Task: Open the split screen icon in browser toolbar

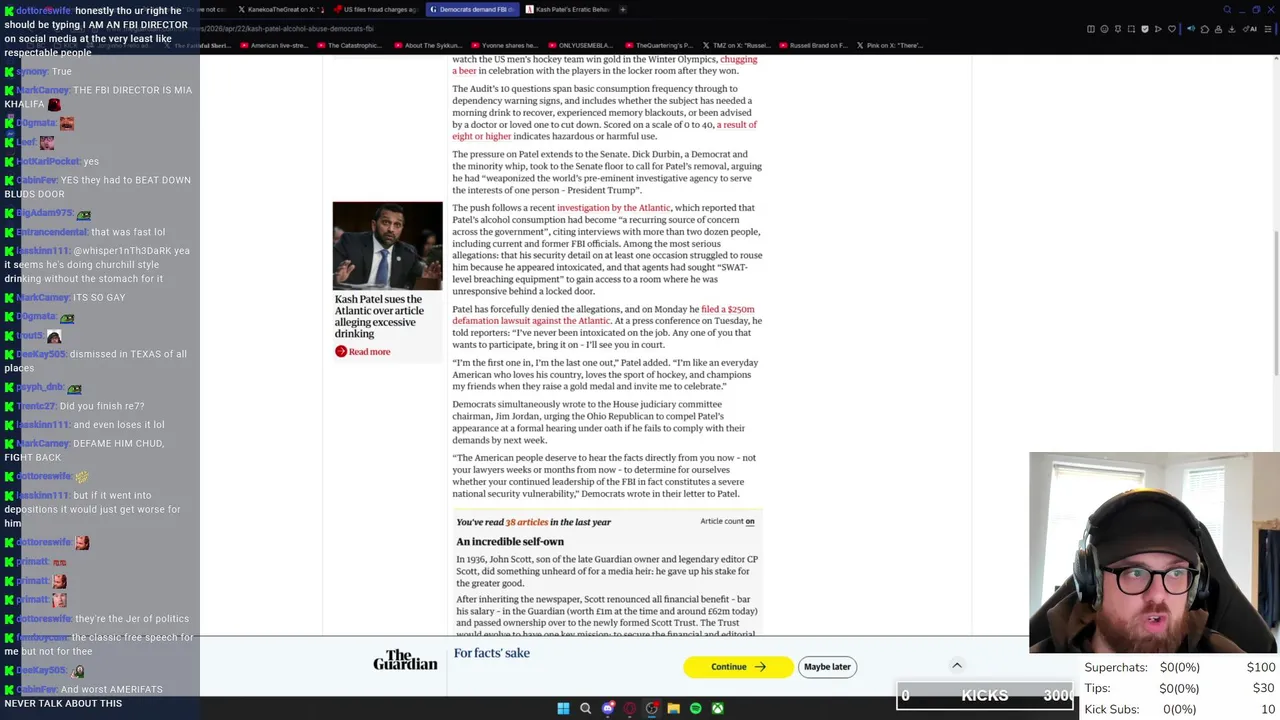Action: [x=1091, y=29]
